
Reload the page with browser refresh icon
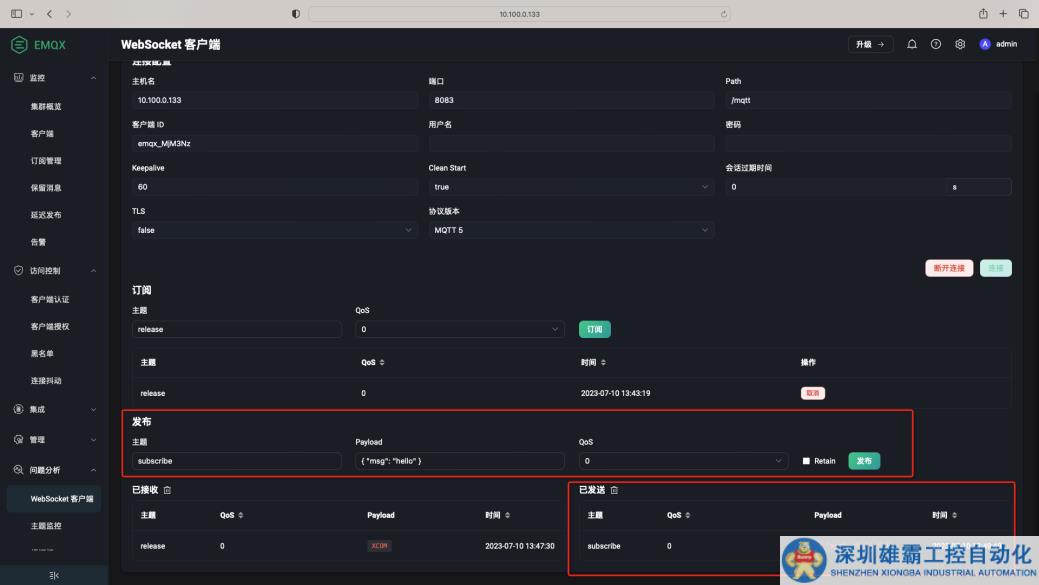pos(723,14)
